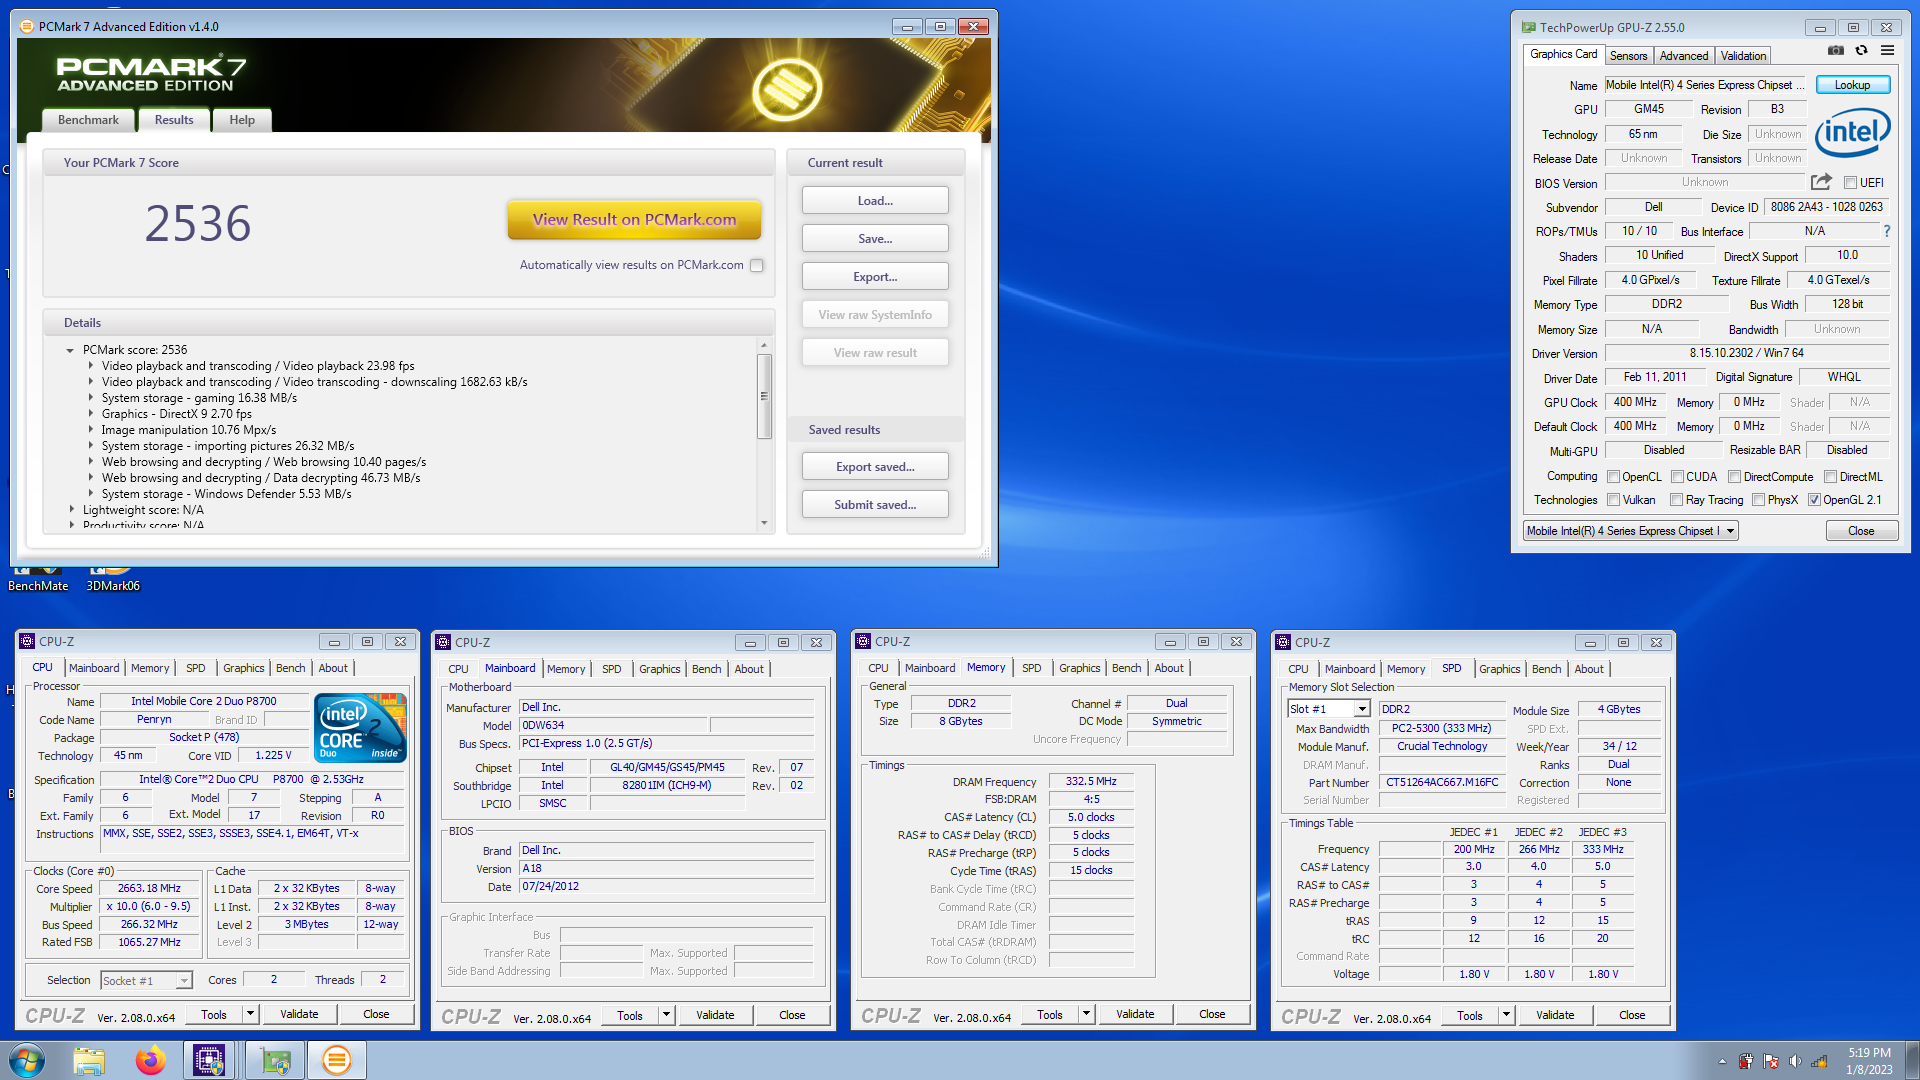This screenshot has width=1920, height=1080.
Task: Click the Intel logo in GPU-Z
Action: [x=1852, y=133]
